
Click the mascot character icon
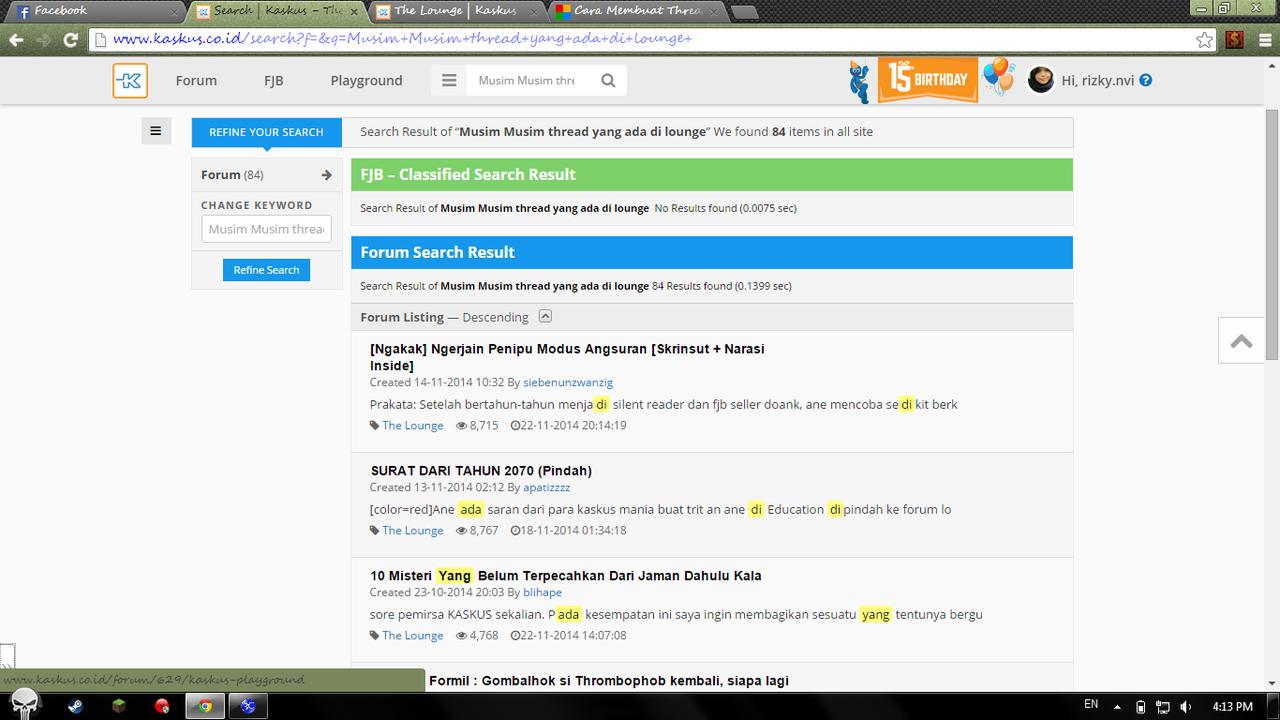coord(860,81)
